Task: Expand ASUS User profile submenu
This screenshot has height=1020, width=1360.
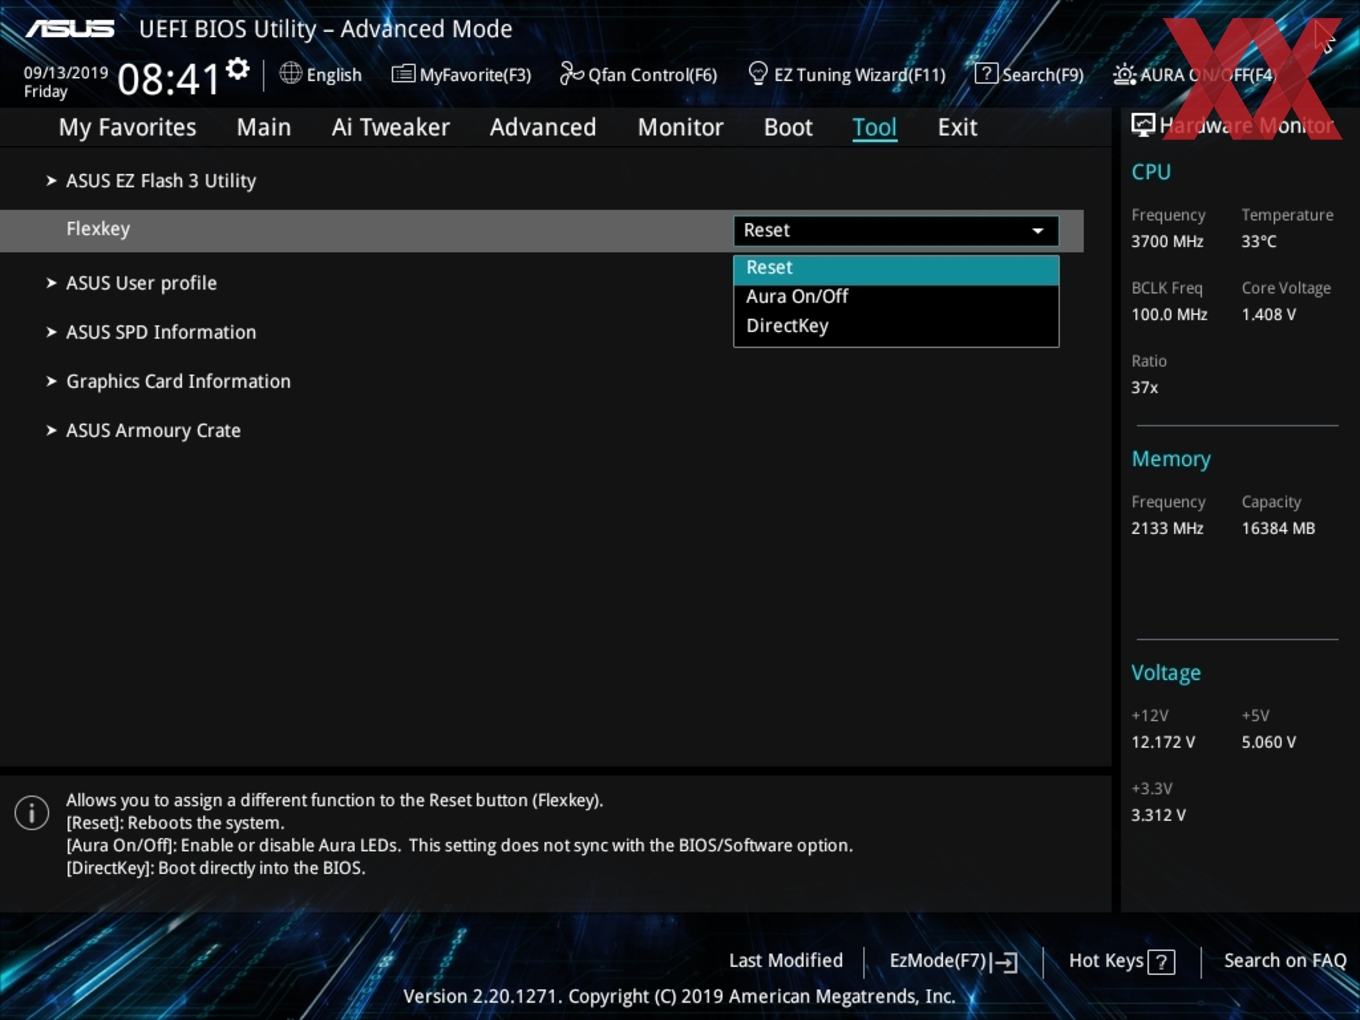Action: tap(141, 283)
